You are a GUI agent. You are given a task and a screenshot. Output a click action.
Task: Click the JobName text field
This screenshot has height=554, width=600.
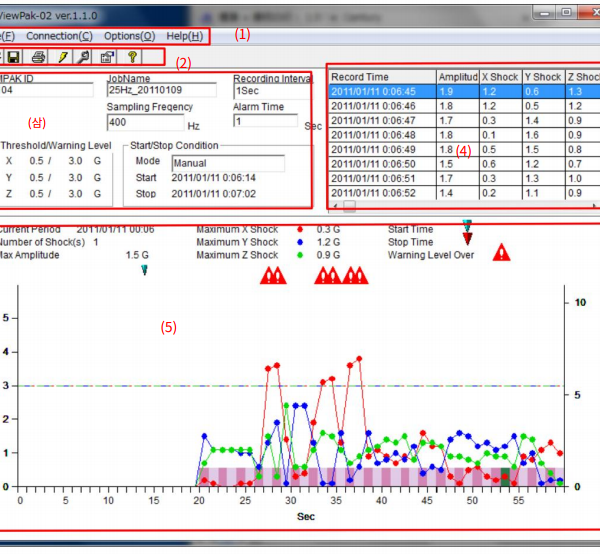pyautogui.click(x=161, y=91)
